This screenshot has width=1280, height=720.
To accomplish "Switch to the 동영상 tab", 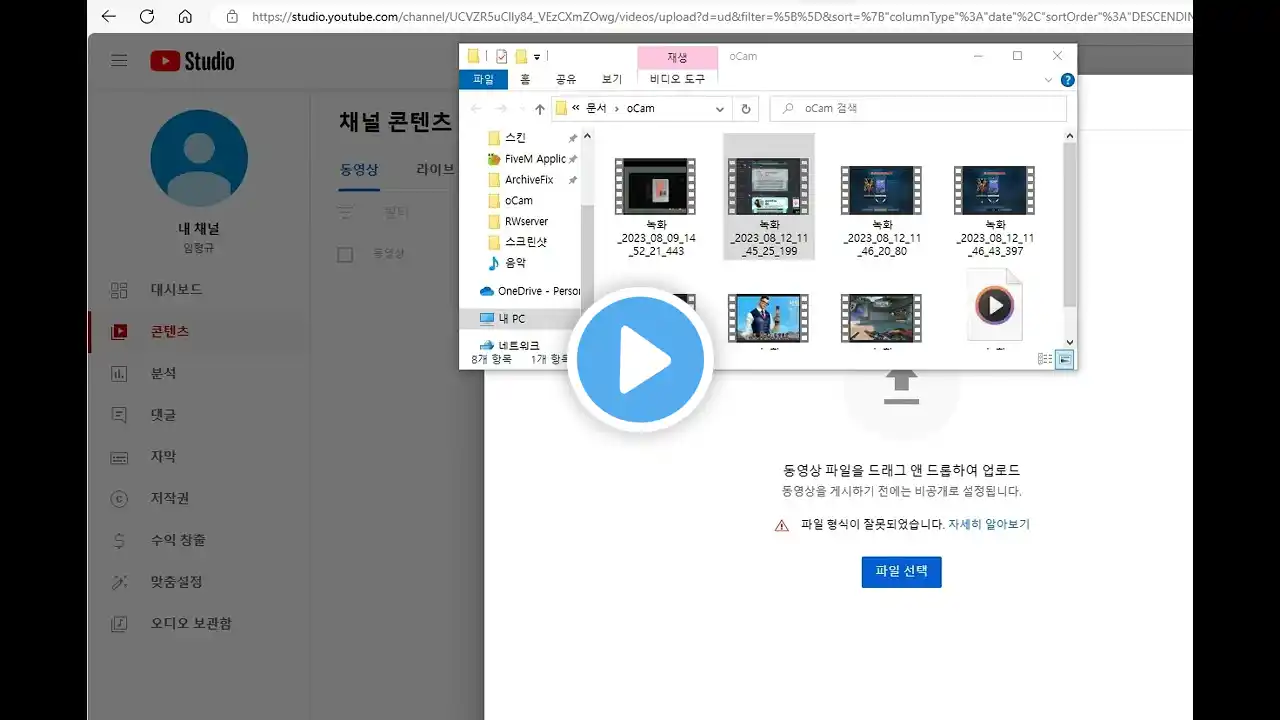I will point(359,170).
